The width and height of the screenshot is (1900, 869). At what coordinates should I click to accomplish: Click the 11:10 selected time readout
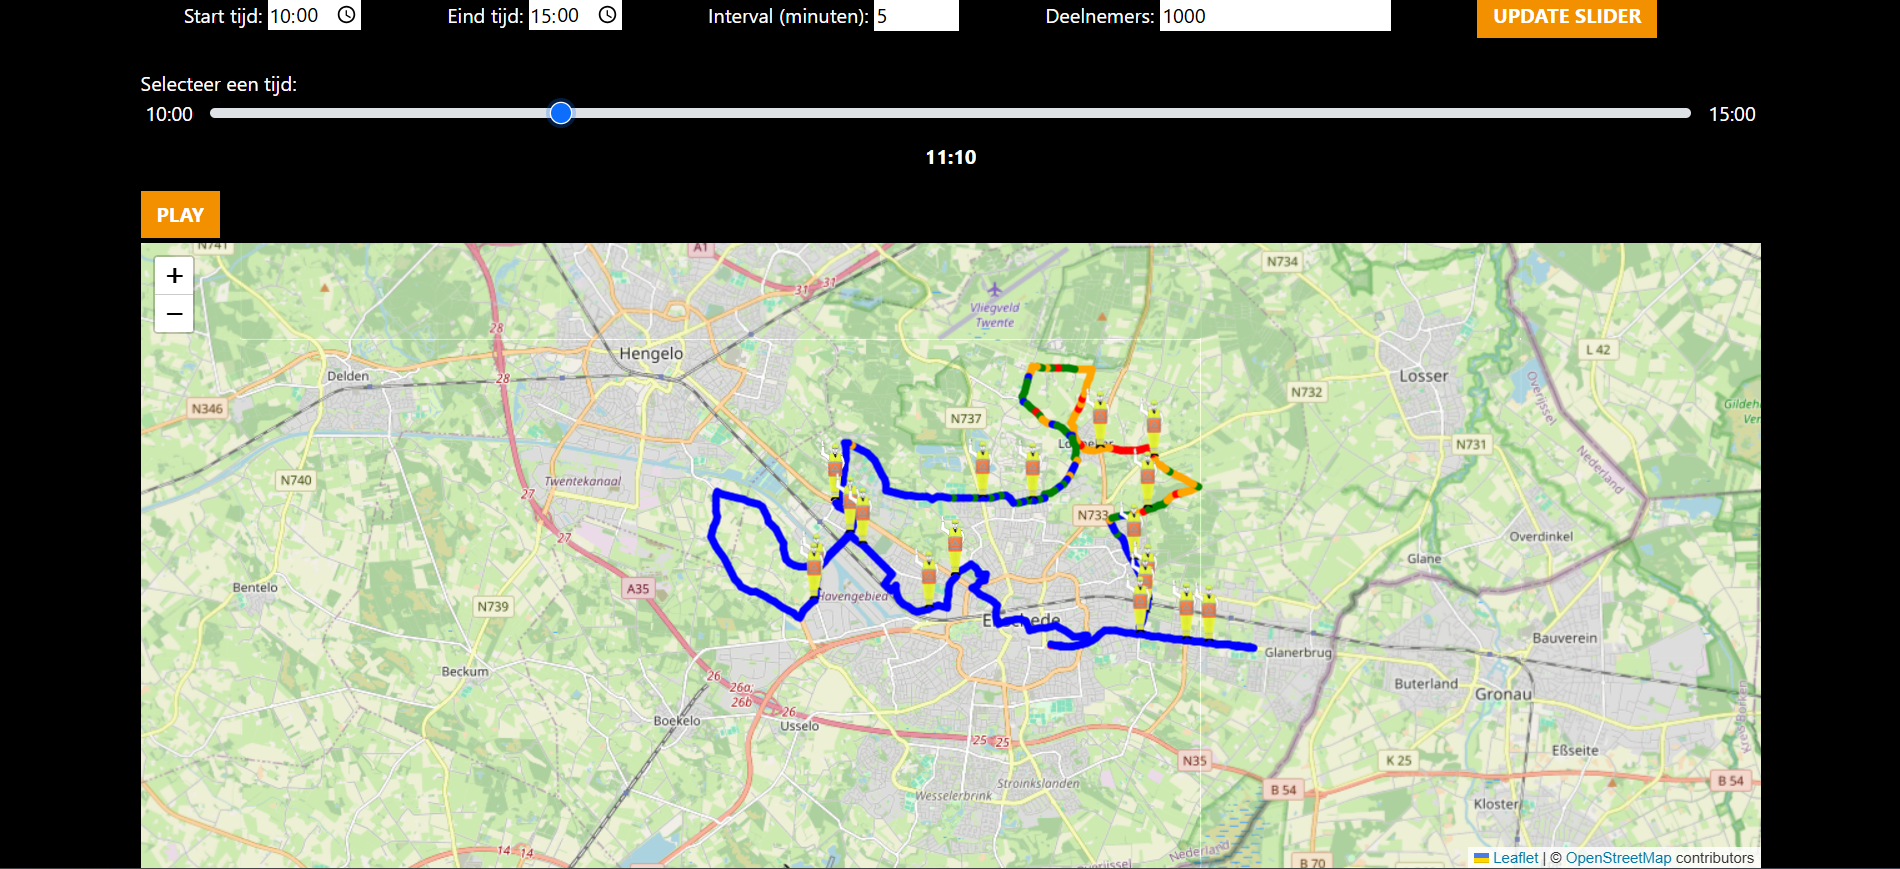(x=950, y=157)
